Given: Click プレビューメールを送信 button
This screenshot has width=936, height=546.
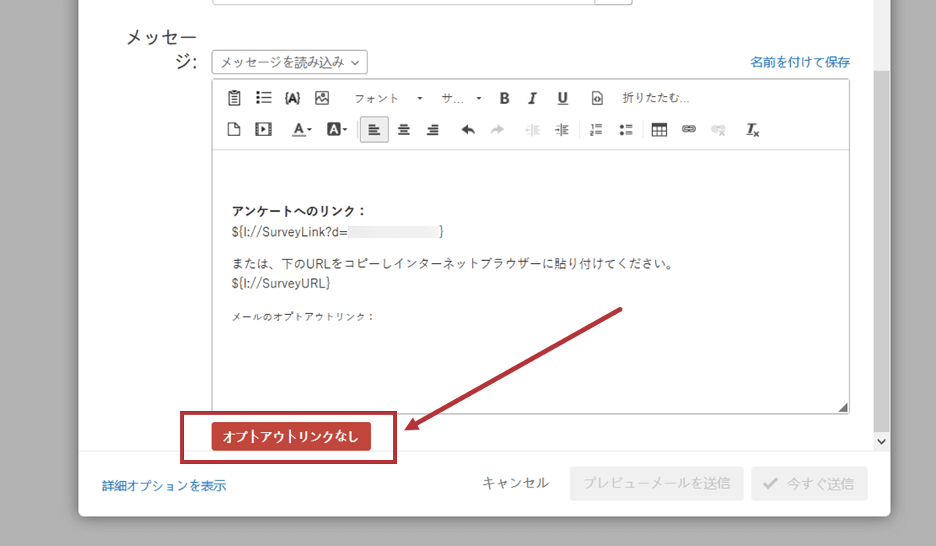Looking at the screenshot, I should (x=657, y=483).
